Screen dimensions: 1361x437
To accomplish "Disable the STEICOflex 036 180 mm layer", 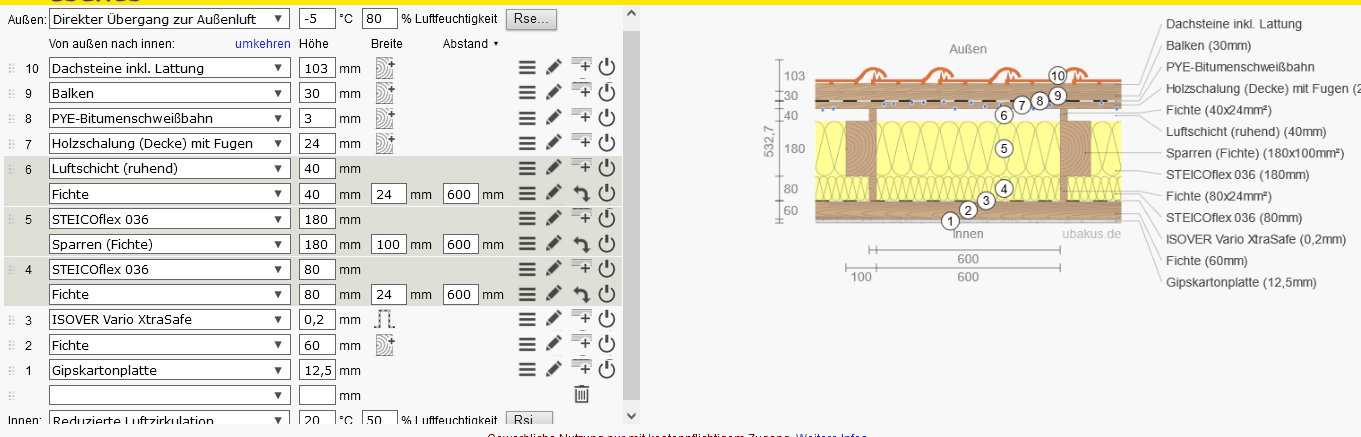I will click(606, 219).
